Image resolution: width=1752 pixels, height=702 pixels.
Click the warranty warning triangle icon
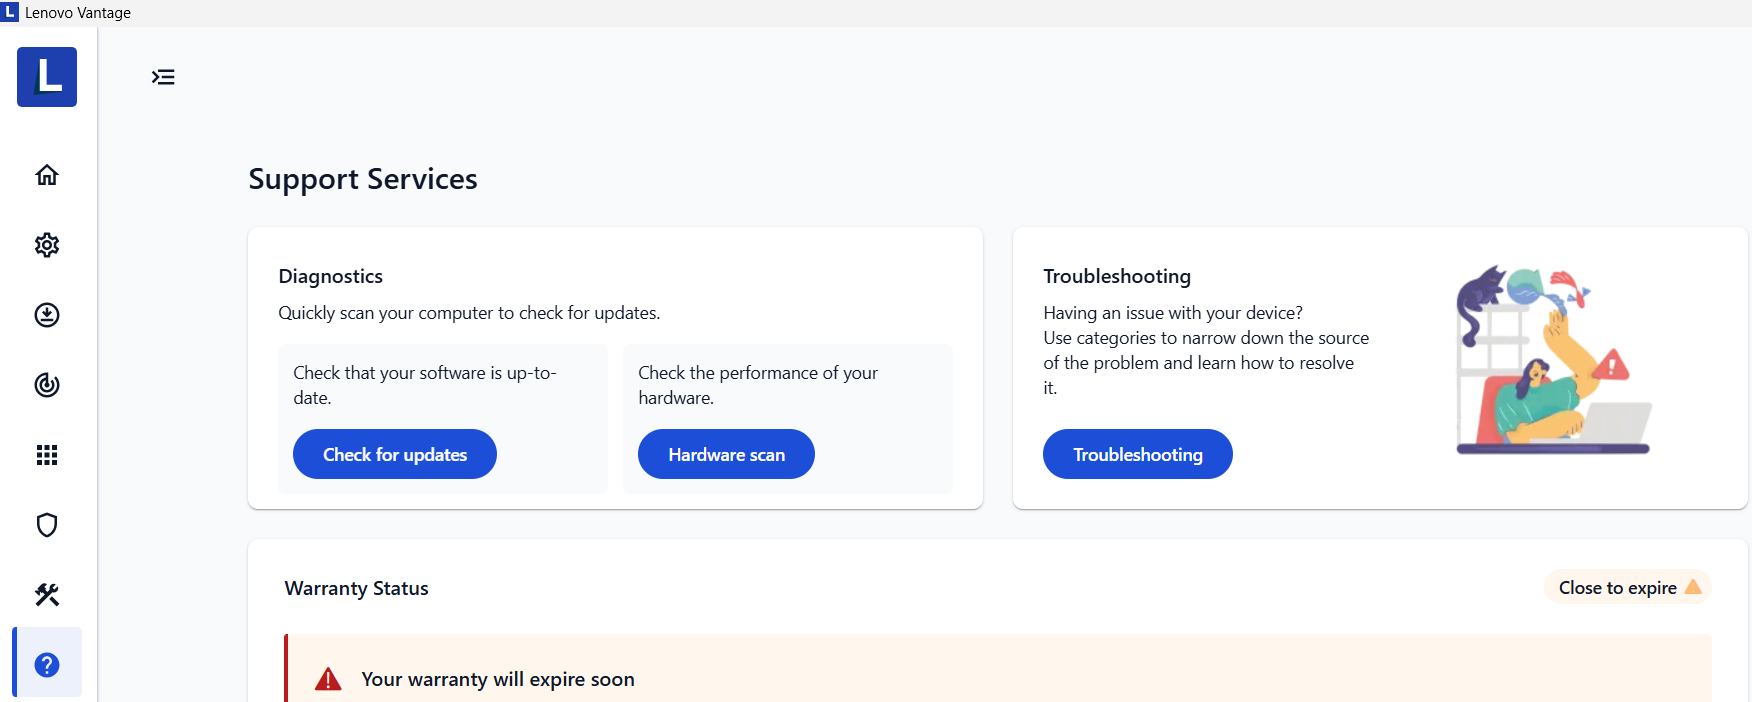pos(328,680)
